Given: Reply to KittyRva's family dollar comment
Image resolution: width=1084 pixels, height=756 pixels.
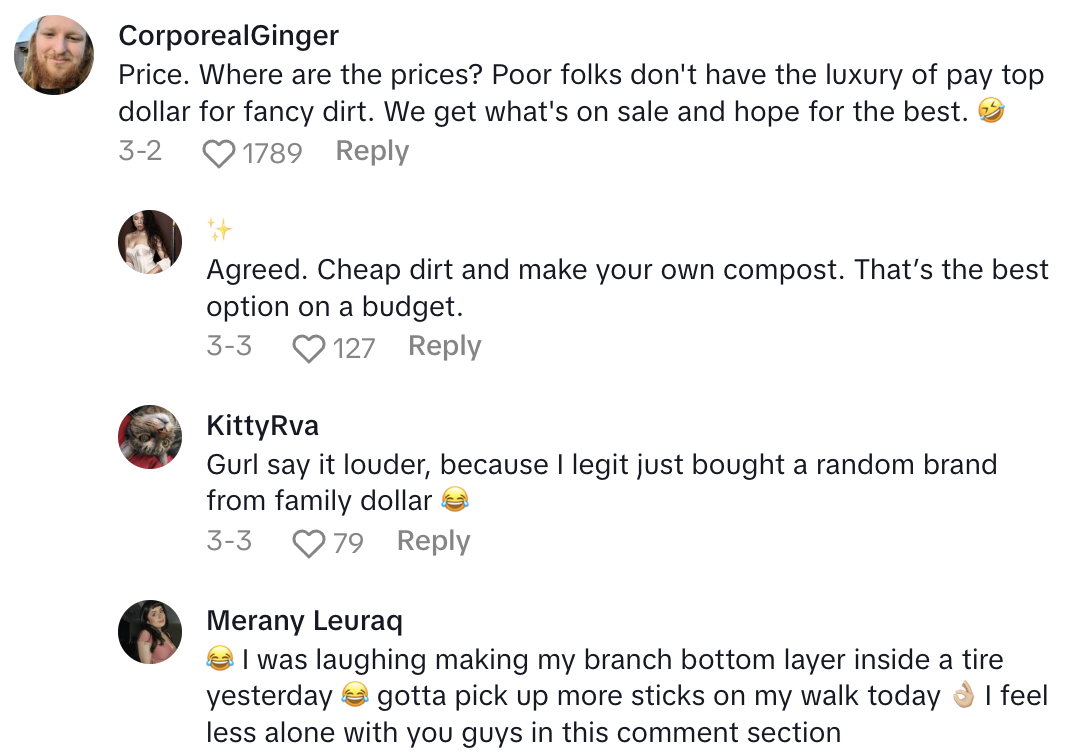Looking at the screenshot, I should coord(433,542).
